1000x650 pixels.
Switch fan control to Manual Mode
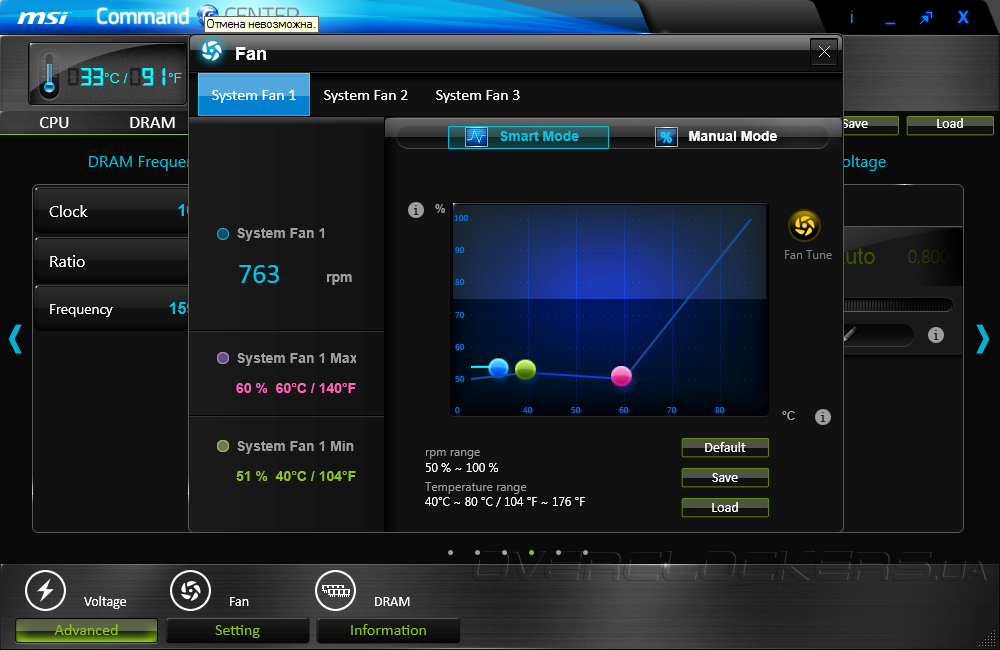coord(715,136)
